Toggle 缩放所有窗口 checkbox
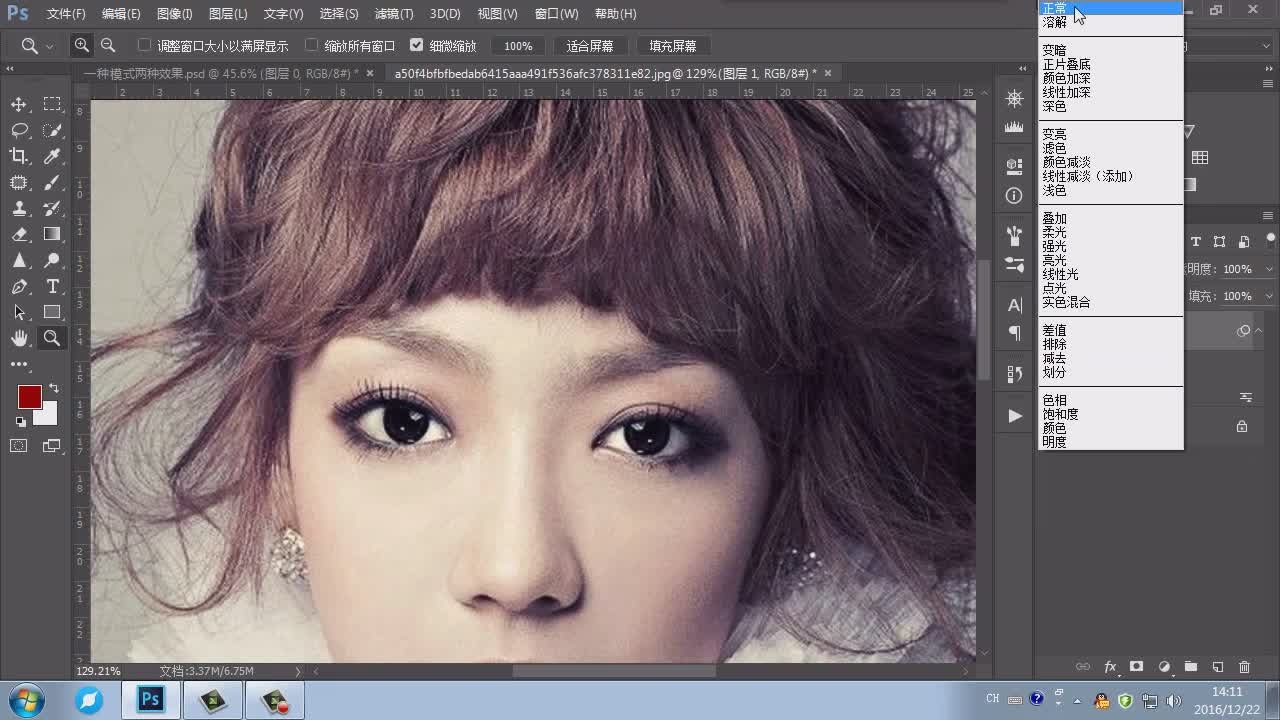The image size is (1280, 720). [311, 45]
